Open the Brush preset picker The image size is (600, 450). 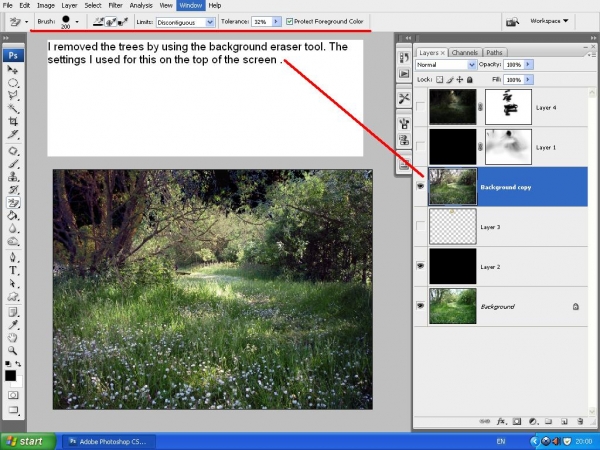tap(77, 22)
